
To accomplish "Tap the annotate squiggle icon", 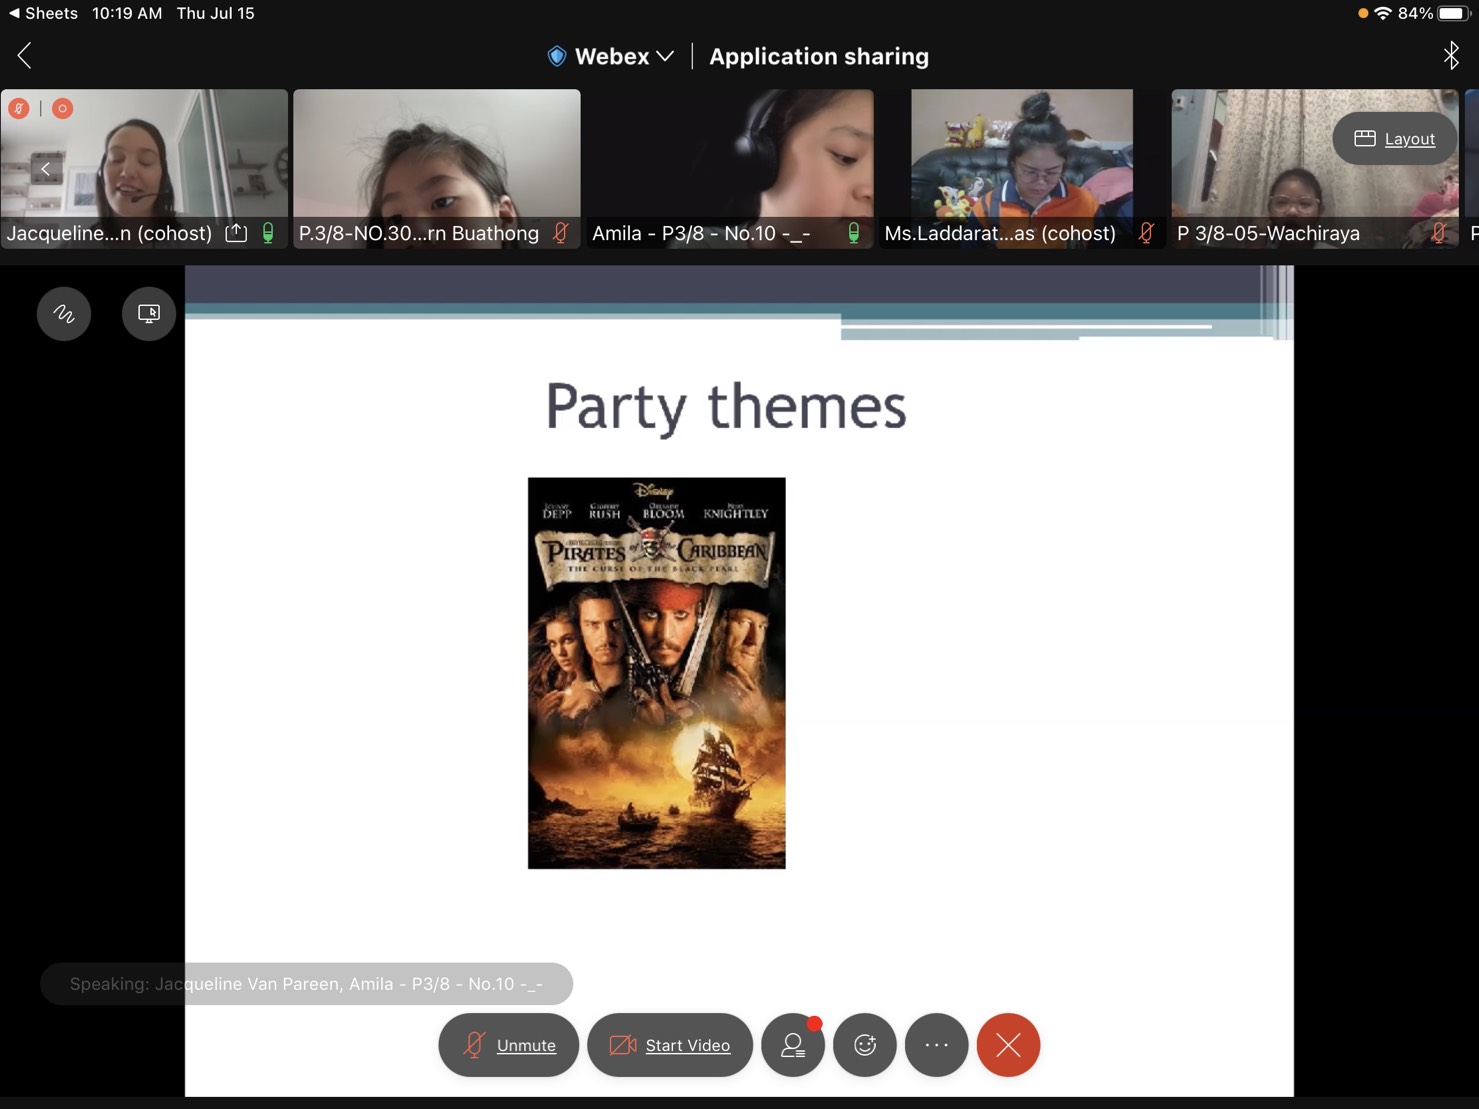I will coord(64,314).
